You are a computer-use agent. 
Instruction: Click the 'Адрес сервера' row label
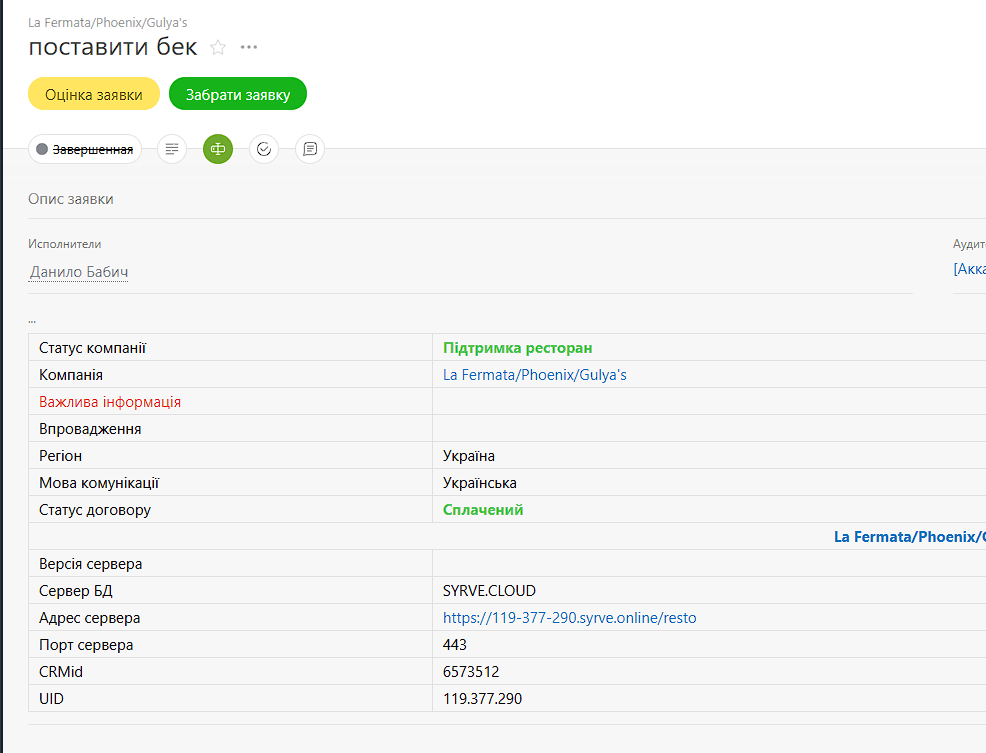pos(89,618)
